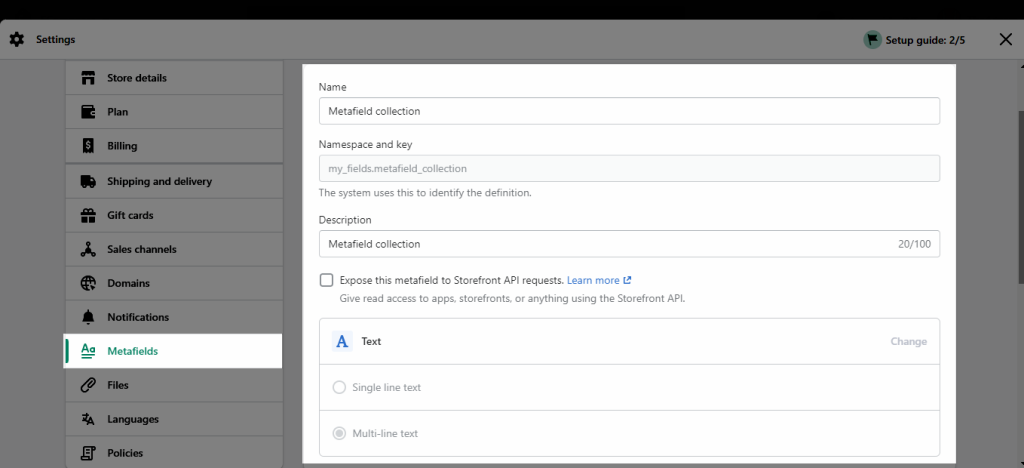Image resolution: width=1024 pixels, height=468 pixels.
Task: Click into the Description text field
Action: 629,243
